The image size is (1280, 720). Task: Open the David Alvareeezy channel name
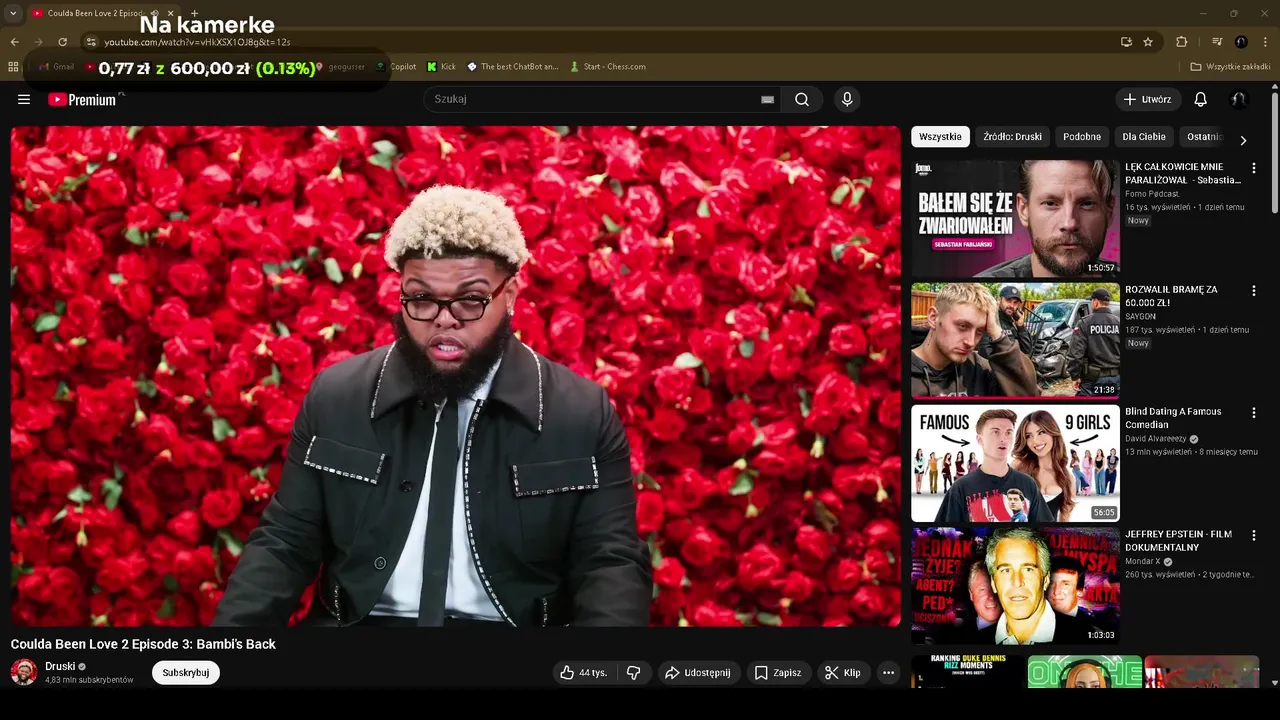coord(1155,439)
